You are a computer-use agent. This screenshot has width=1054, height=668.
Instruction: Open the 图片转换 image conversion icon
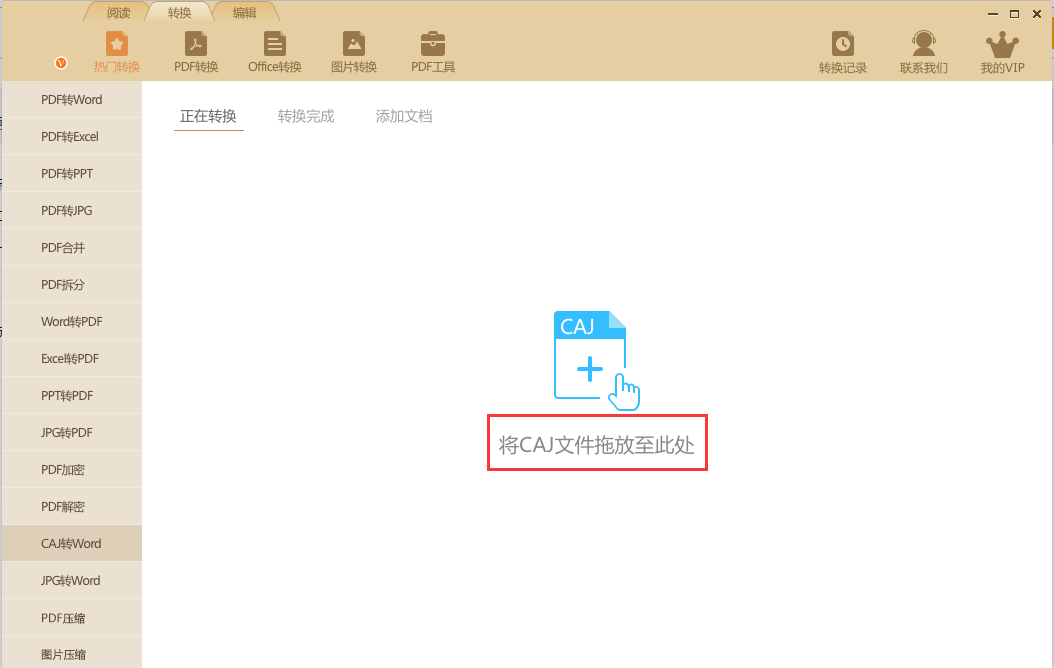coord(354,52)
